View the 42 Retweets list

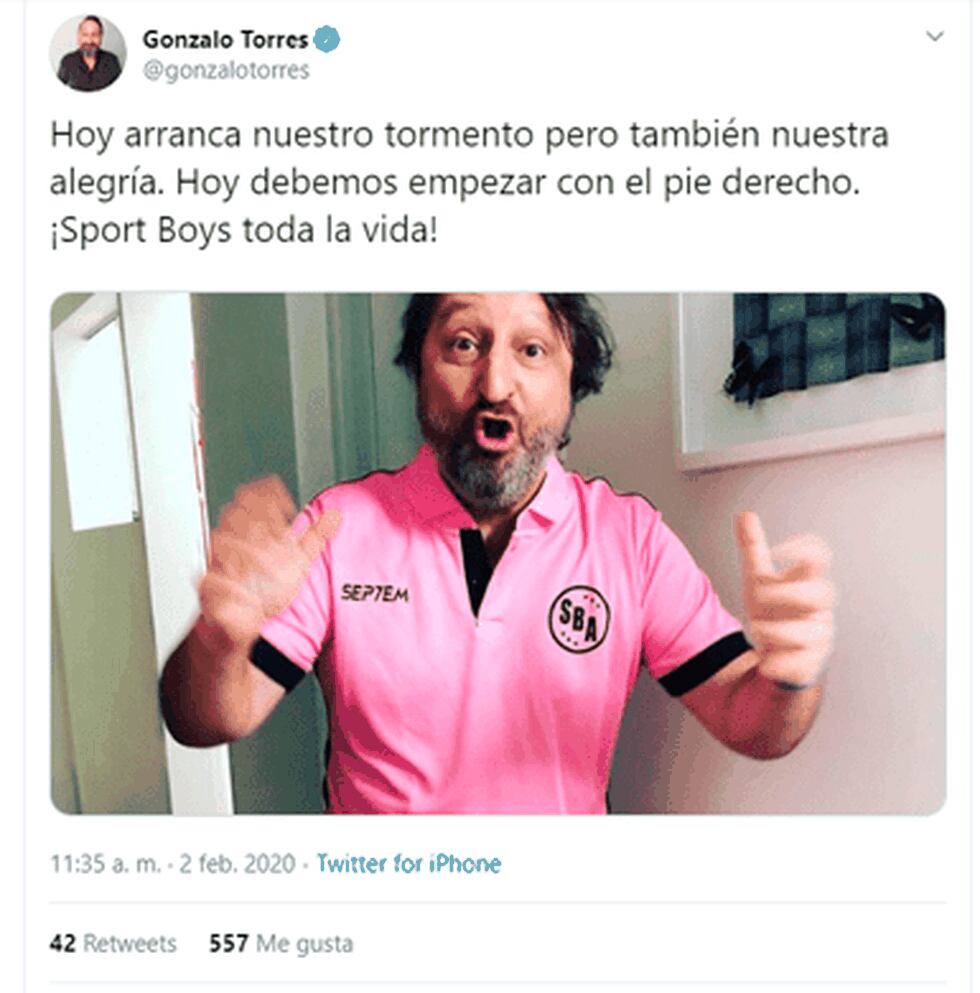(x=113, y=944)
